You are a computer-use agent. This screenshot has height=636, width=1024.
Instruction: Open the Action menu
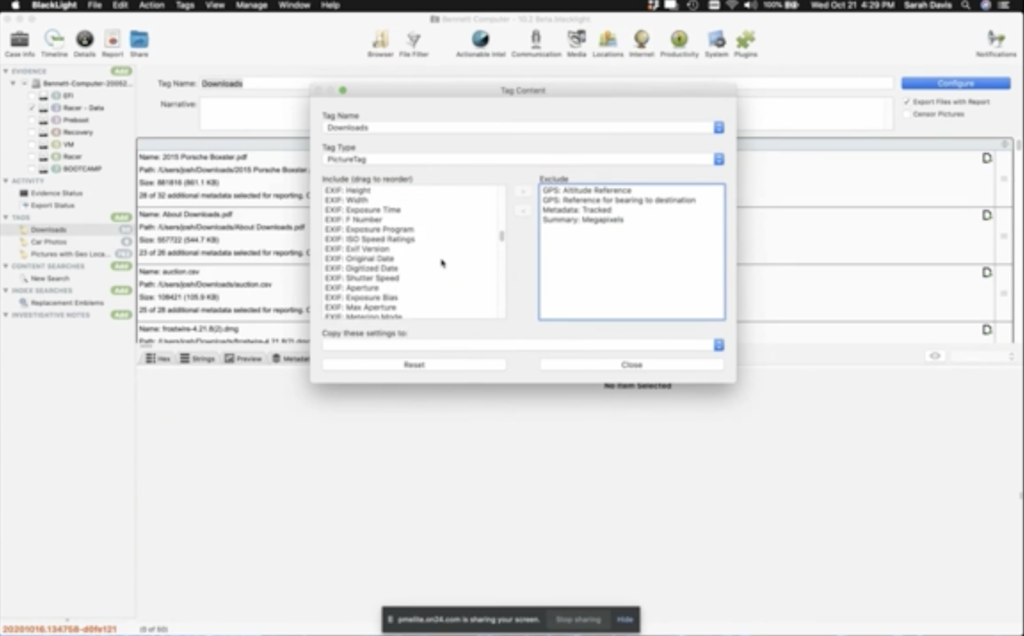coord(152,5)
